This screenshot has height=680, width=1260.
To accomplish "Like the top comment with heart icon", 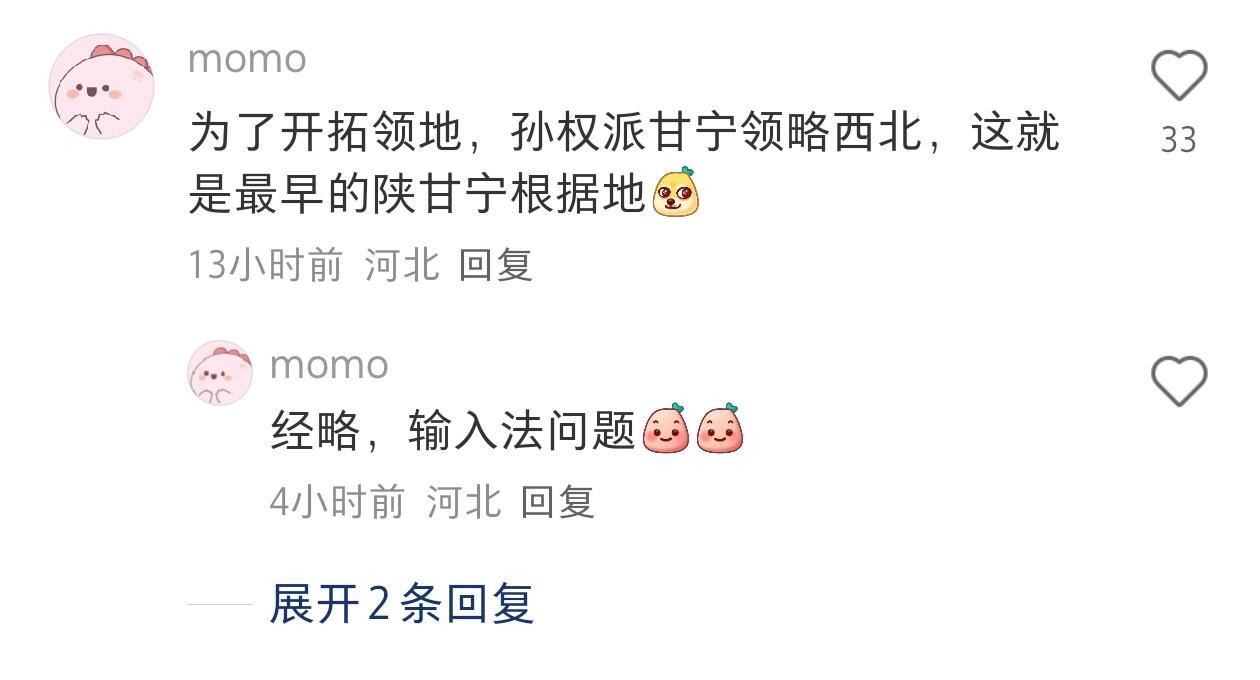I will (1179, 76).
